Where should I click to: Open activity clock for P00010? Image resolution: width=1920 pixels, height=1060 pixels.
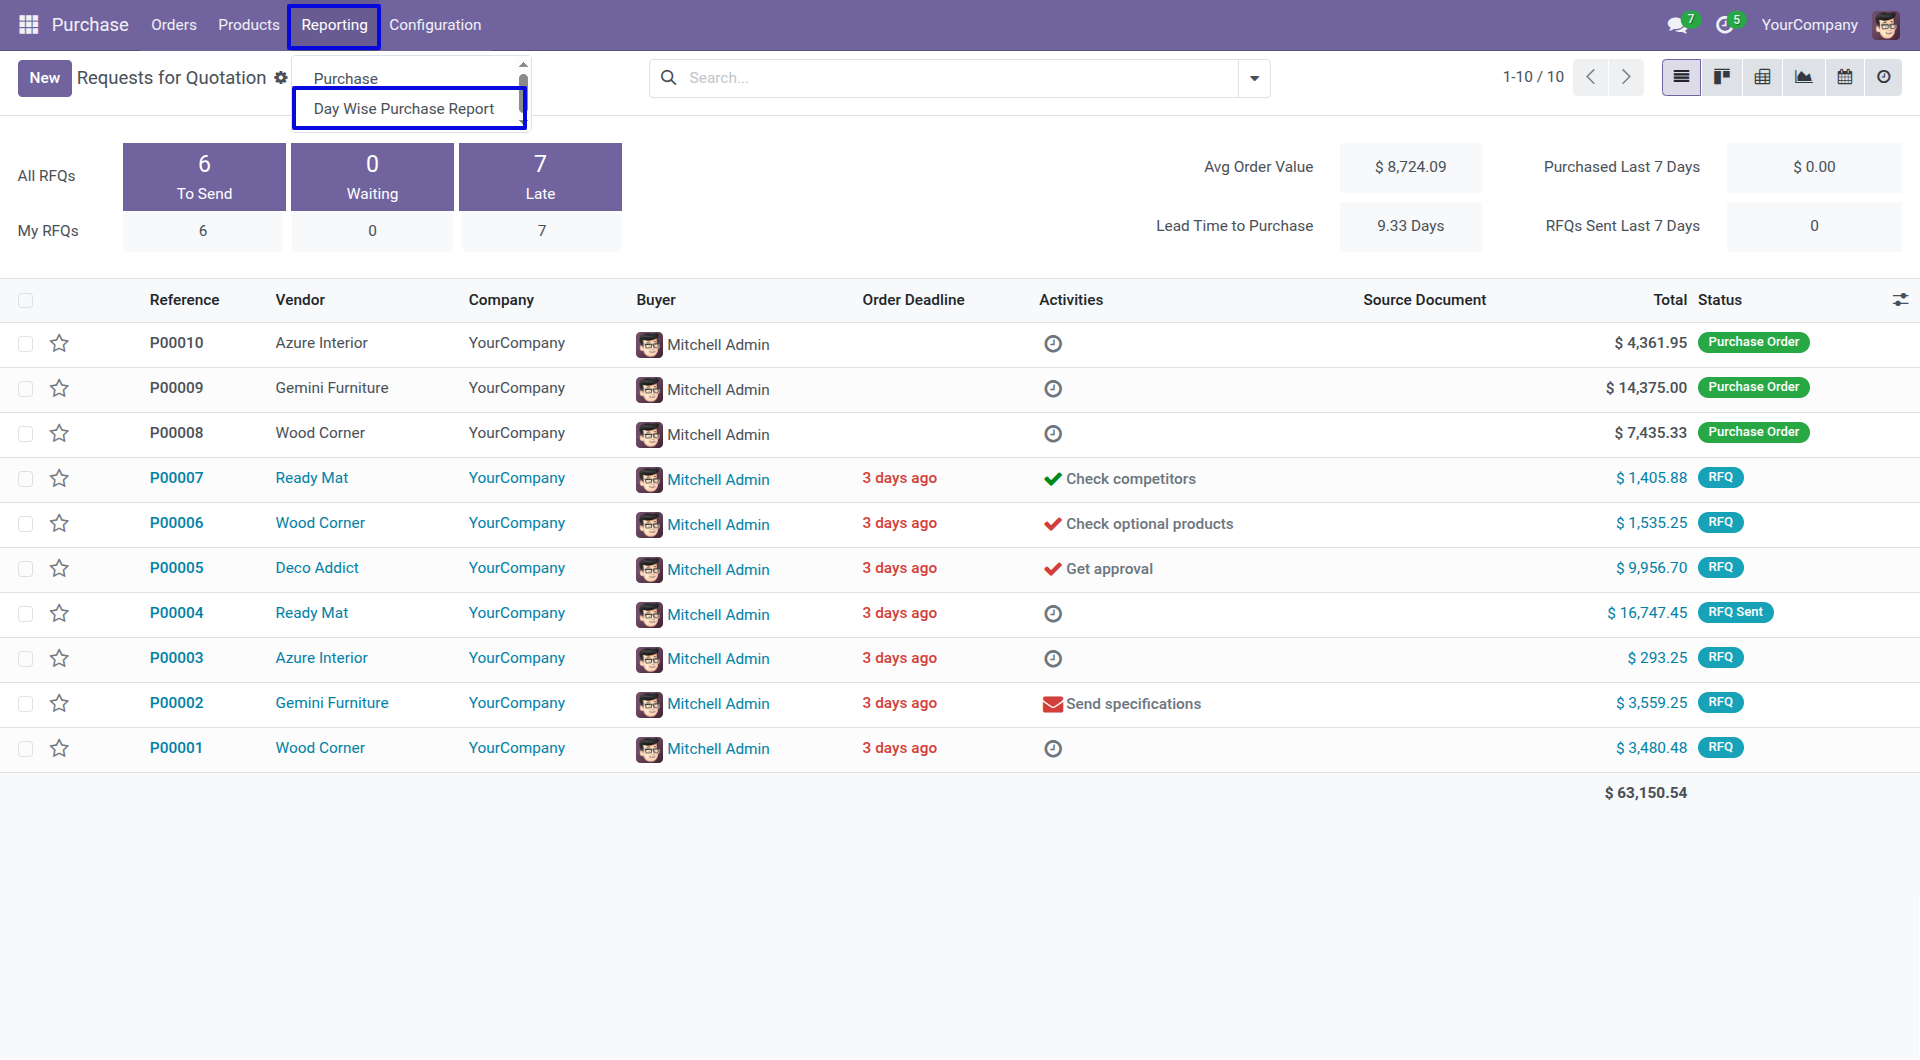coord(1053,344)
